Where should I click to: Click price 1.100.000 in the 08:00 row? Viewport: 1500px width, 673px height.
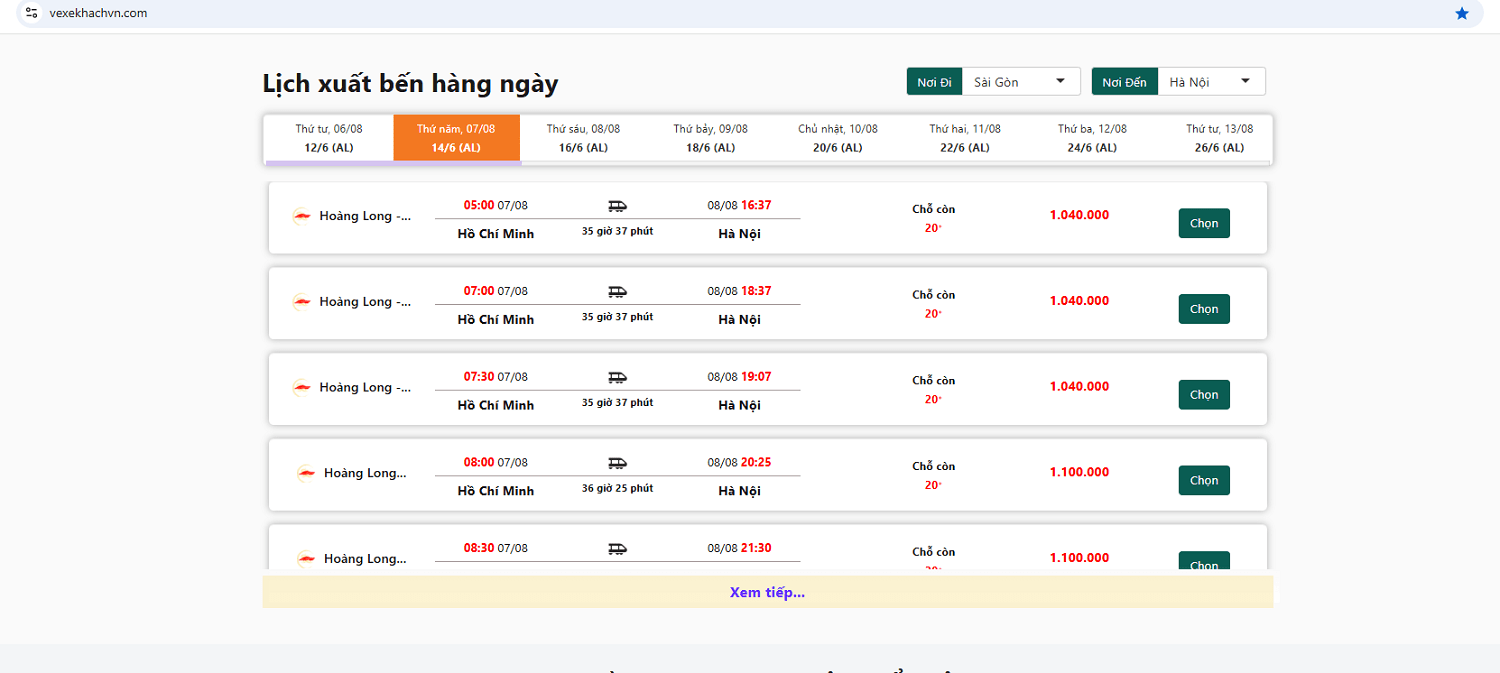coord(1079,472)
